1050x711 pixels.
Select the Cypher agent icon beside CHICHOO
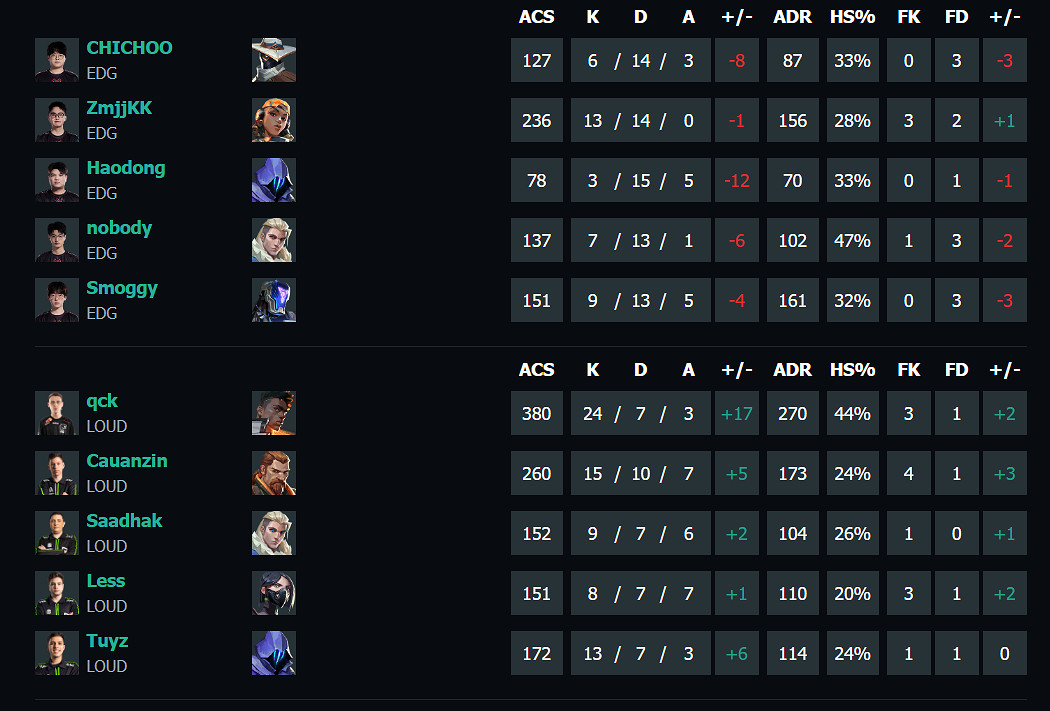273,60
